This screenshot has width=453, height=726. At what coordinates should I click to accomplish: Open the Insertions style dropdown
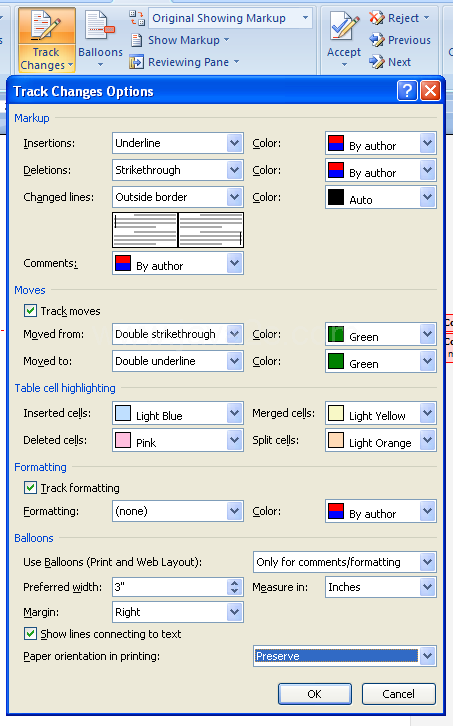point(178,143)
